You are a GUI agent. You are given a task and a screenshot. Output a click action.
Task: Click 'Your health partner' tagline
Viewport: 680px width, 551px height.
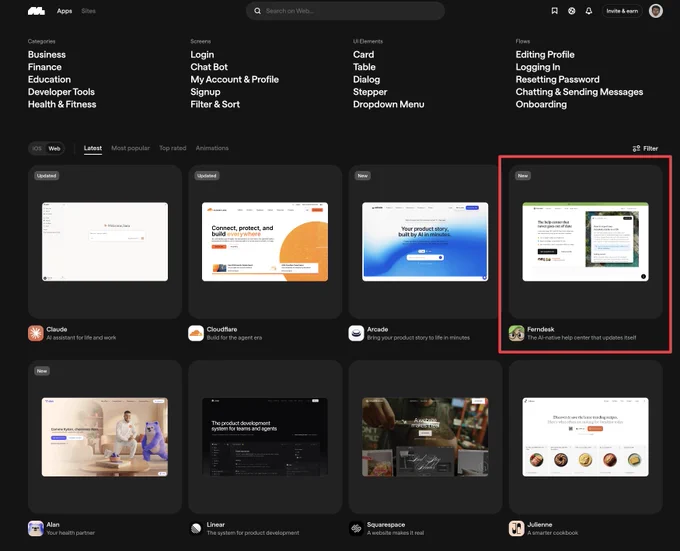point(71,533)
